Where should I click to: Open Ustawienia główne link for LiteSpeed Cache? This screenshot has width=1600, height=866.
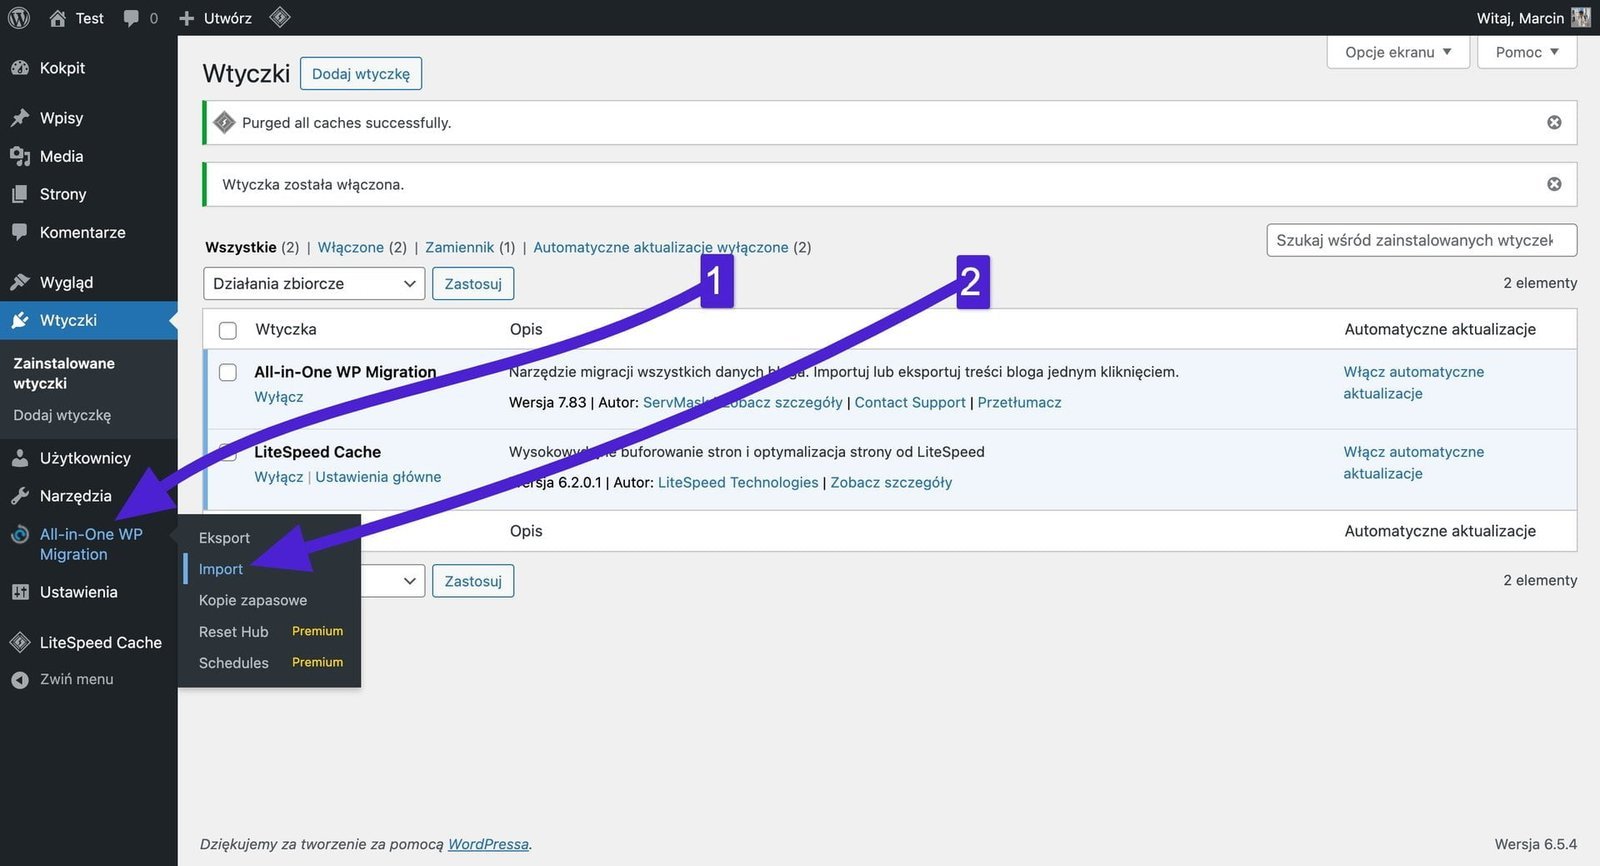(378, 477)
